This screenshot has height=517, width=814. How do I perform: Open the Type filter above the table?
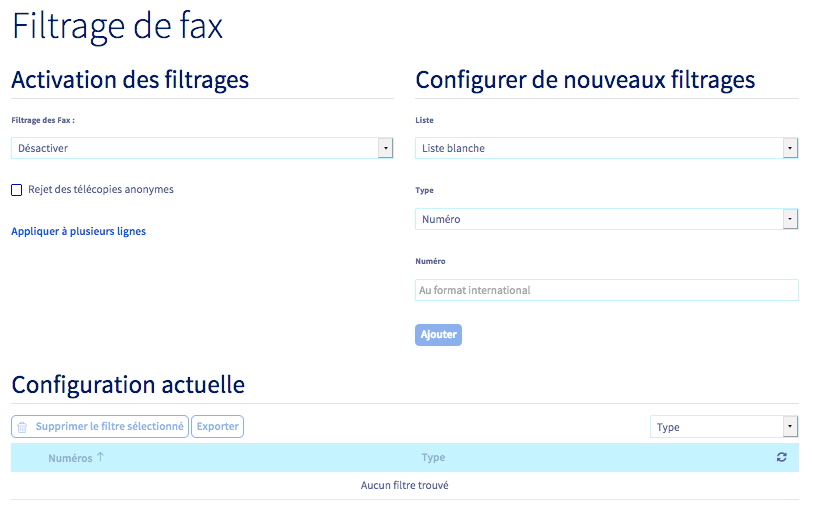tap(715, 427)
